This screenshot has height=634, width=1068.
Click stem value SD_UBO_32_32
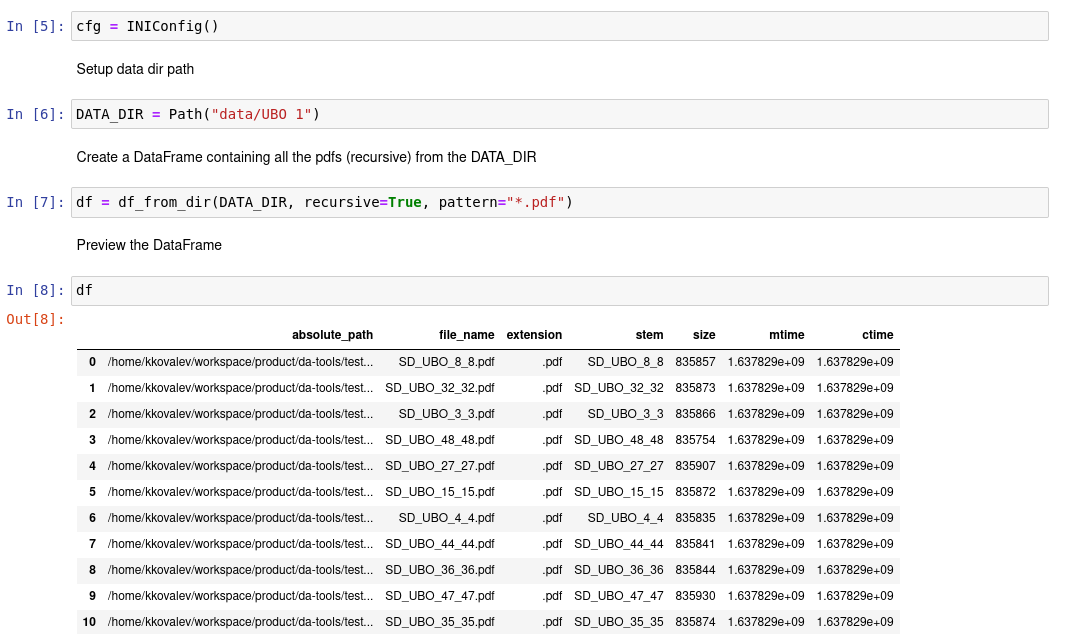[x=618, y=388]
